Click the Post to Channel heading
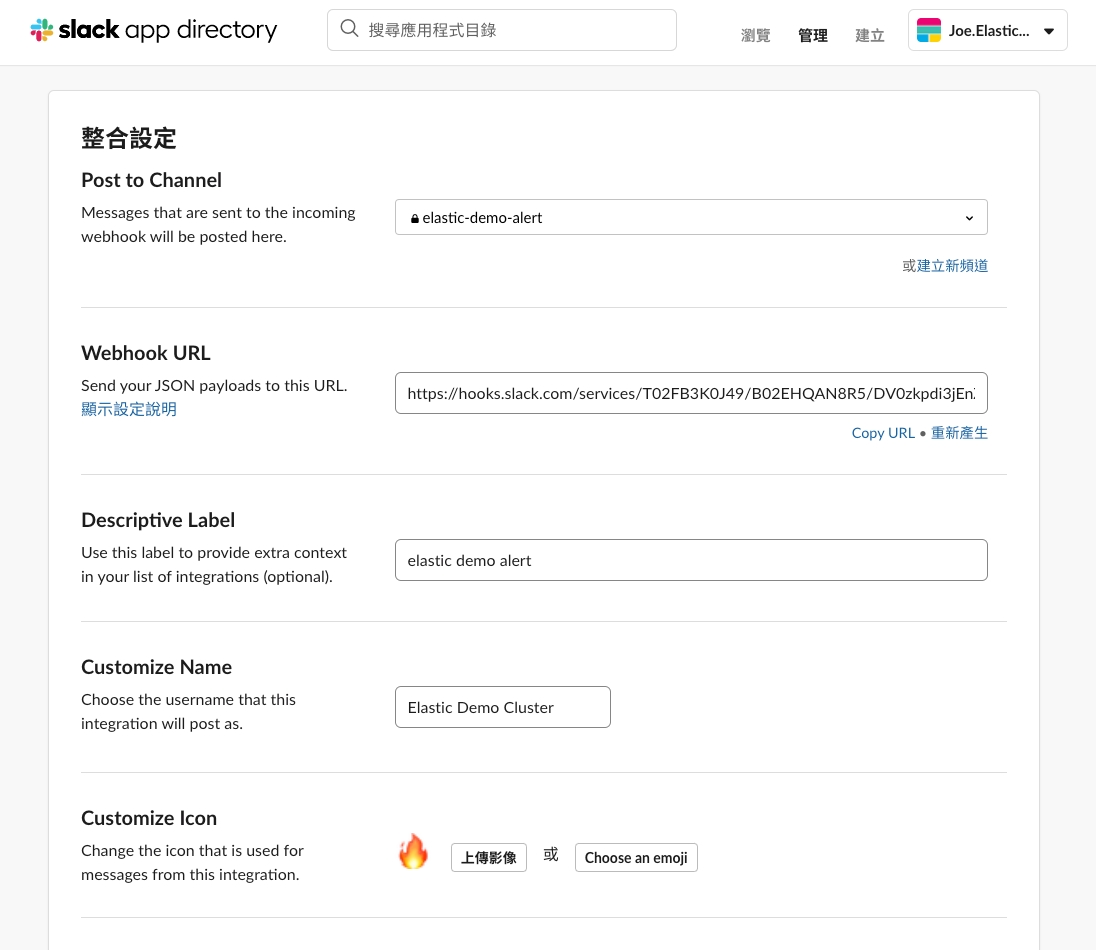The image size is (1096, 950). (151, 180)
